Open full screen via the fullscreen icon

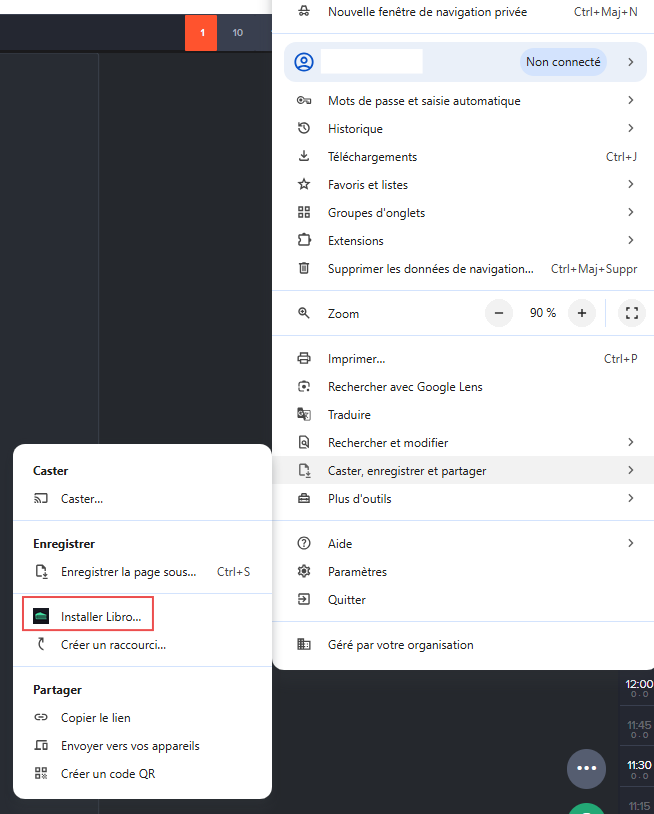pos(631,313)
